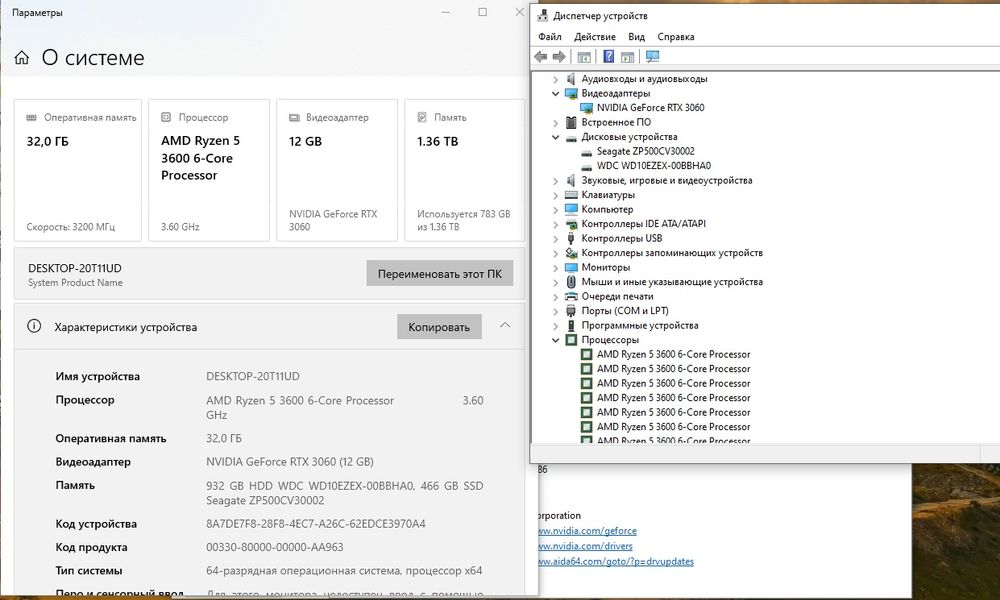Expand the Клавиатуры node

pos(555,196)
